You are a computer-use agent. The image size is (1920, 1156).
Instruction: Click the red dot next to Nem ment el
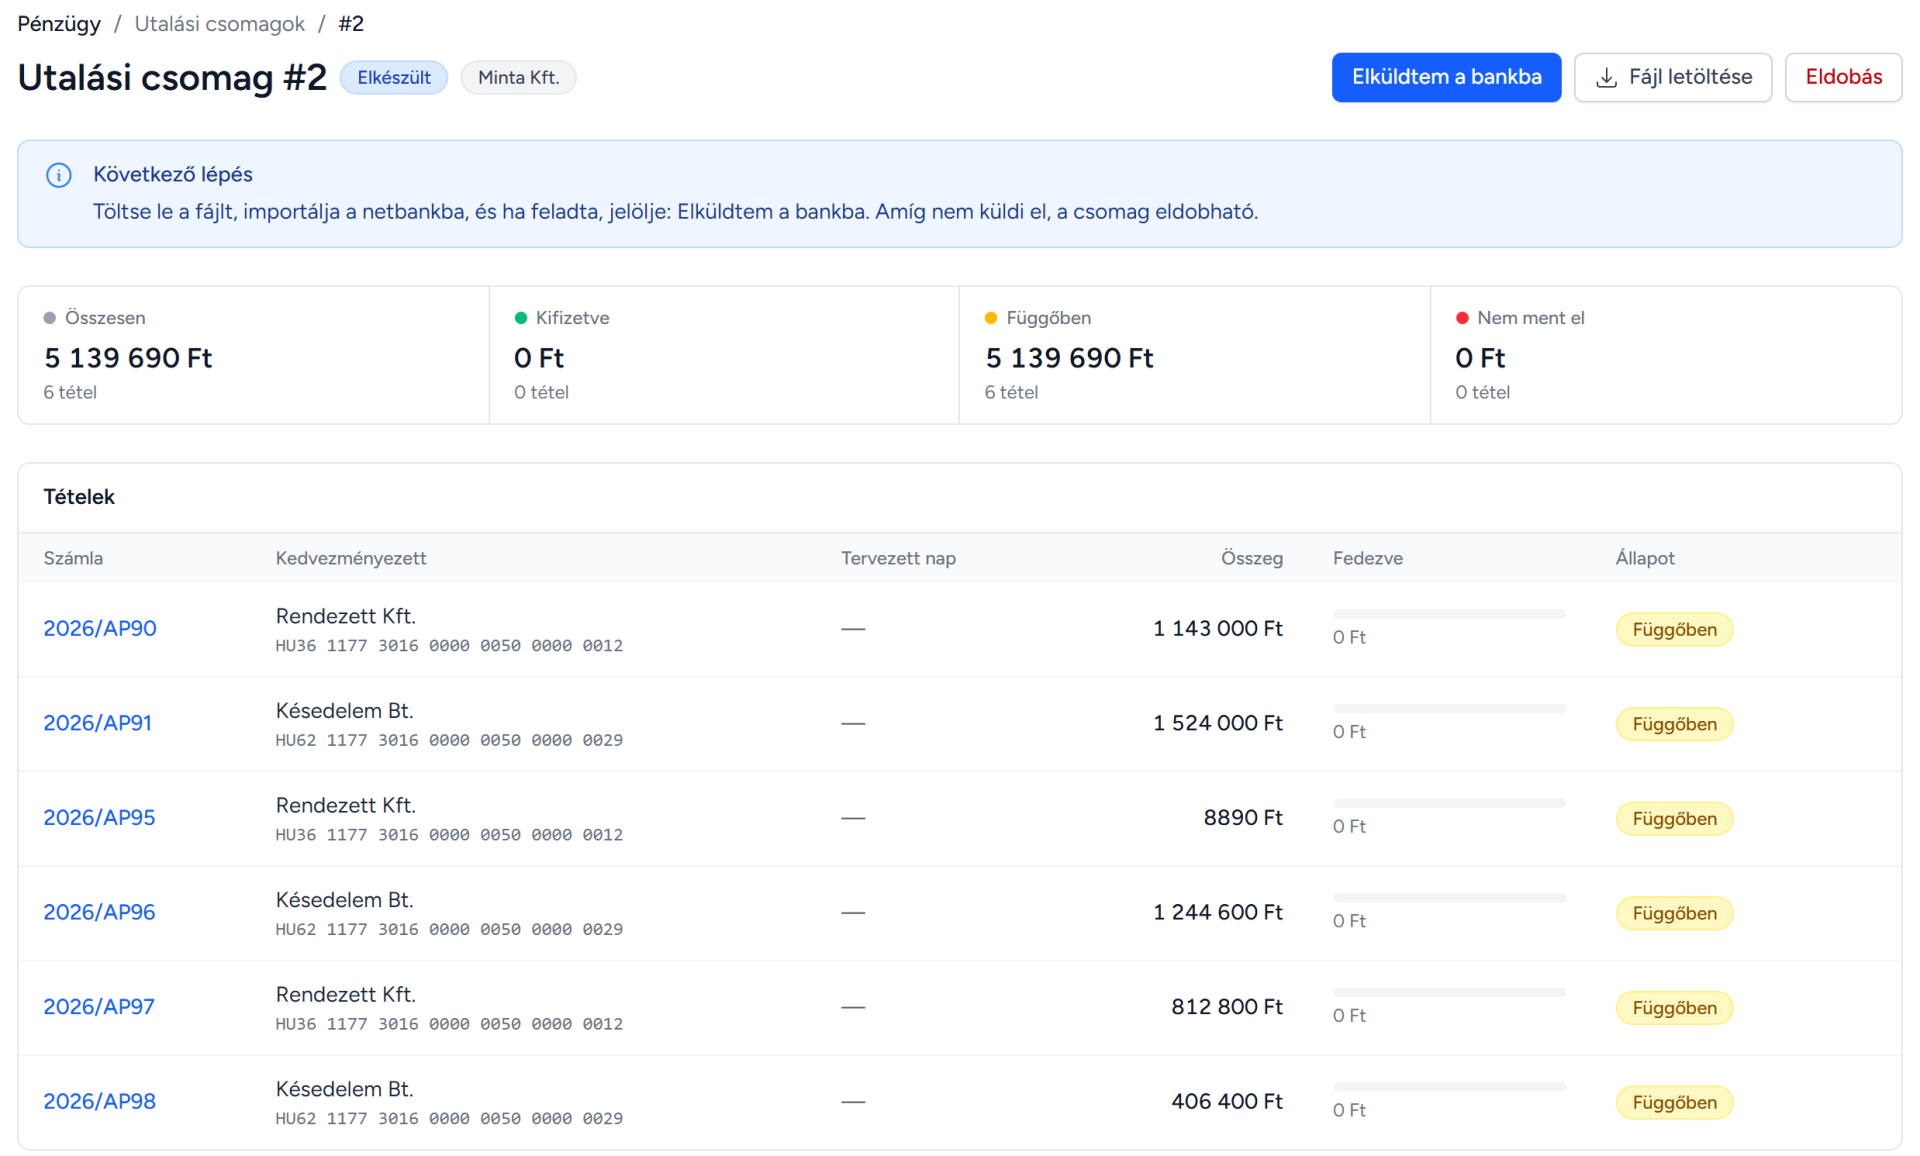tap(1462, 318)
